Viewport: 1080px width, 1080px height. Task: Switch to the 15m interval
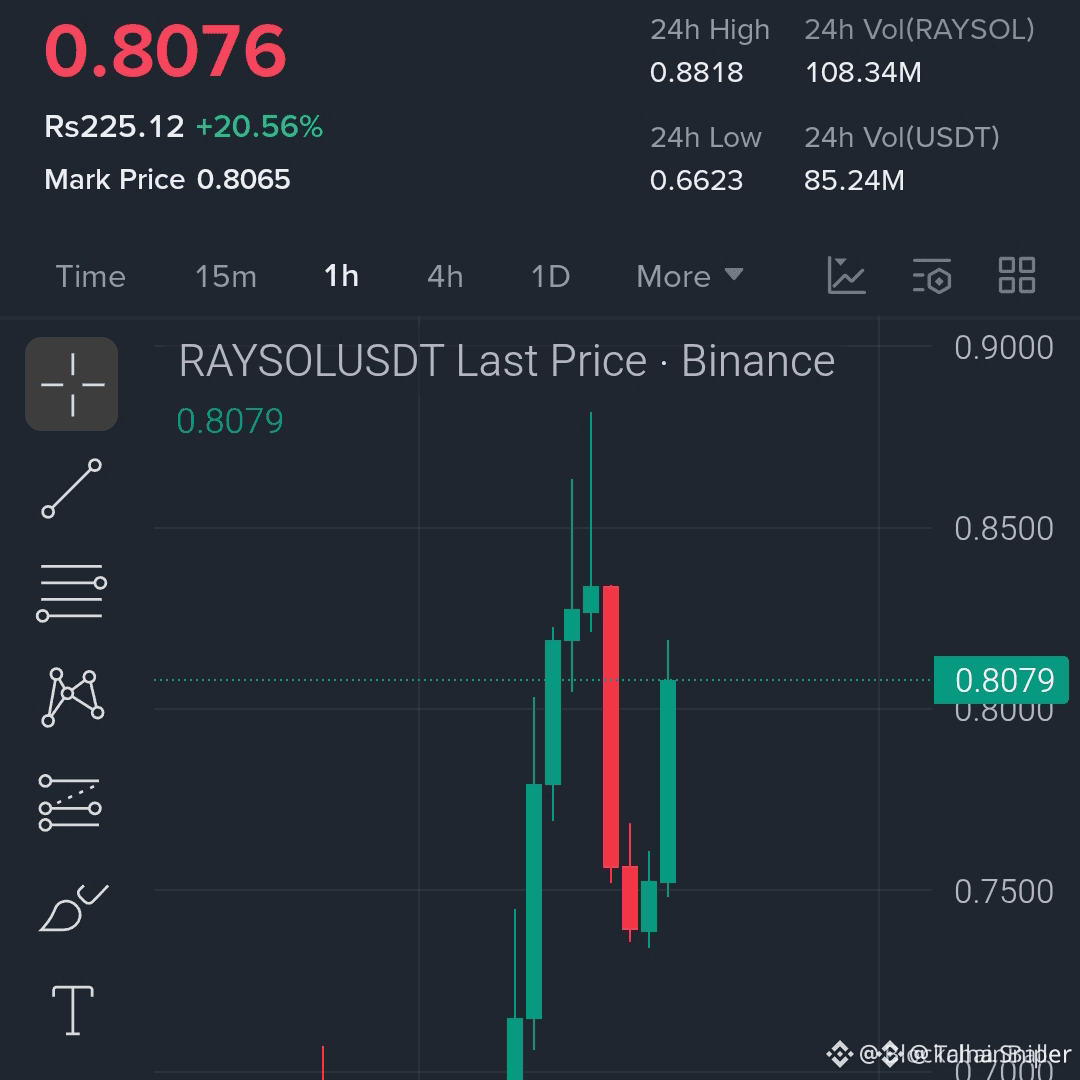click(x=226, y=276)
